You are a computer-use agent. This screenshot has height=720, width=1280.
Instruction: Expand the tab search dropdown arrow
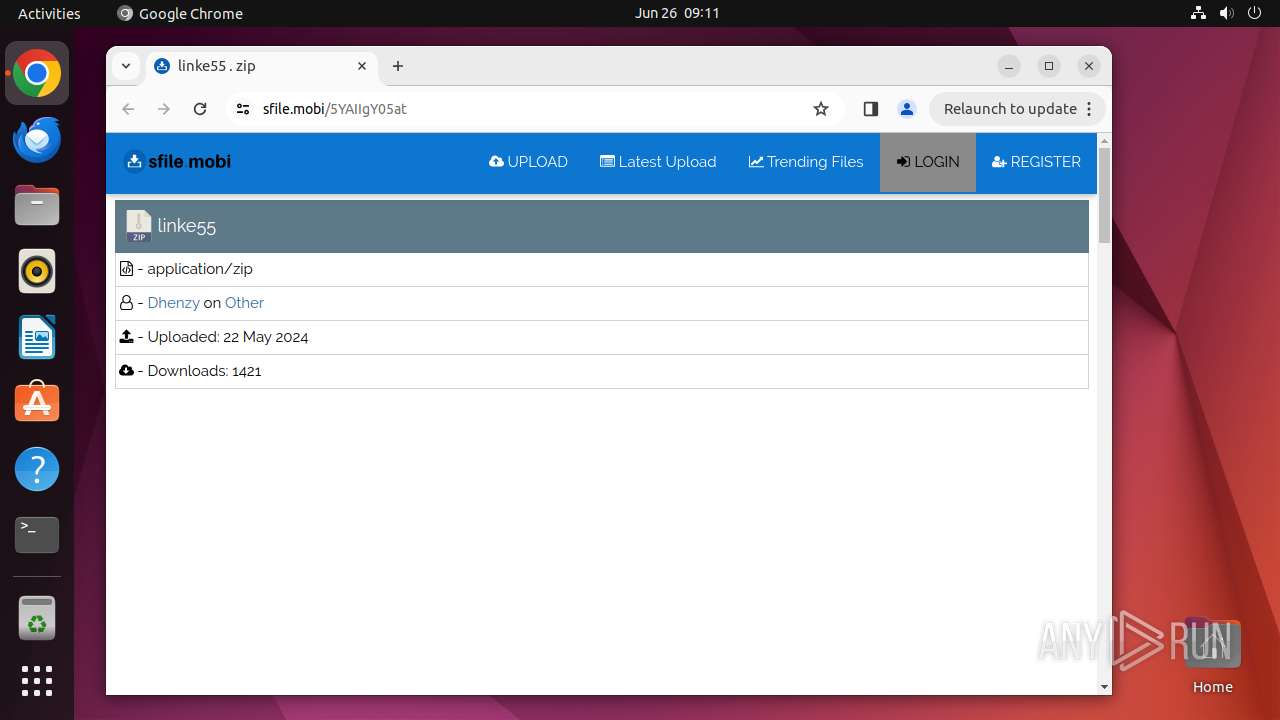point(126,66)
